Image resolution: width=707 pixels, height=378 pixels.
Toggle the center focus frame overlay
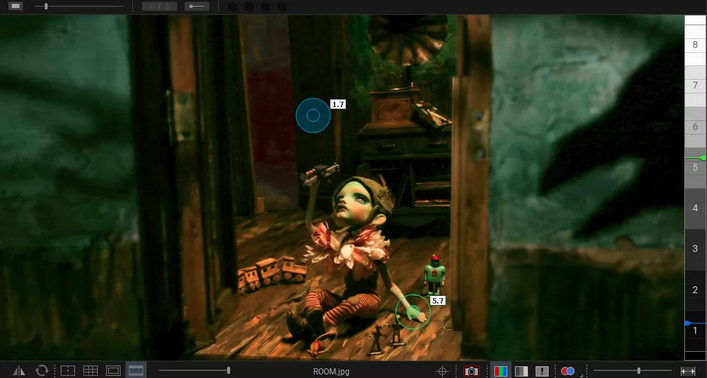tap(68, 371)
